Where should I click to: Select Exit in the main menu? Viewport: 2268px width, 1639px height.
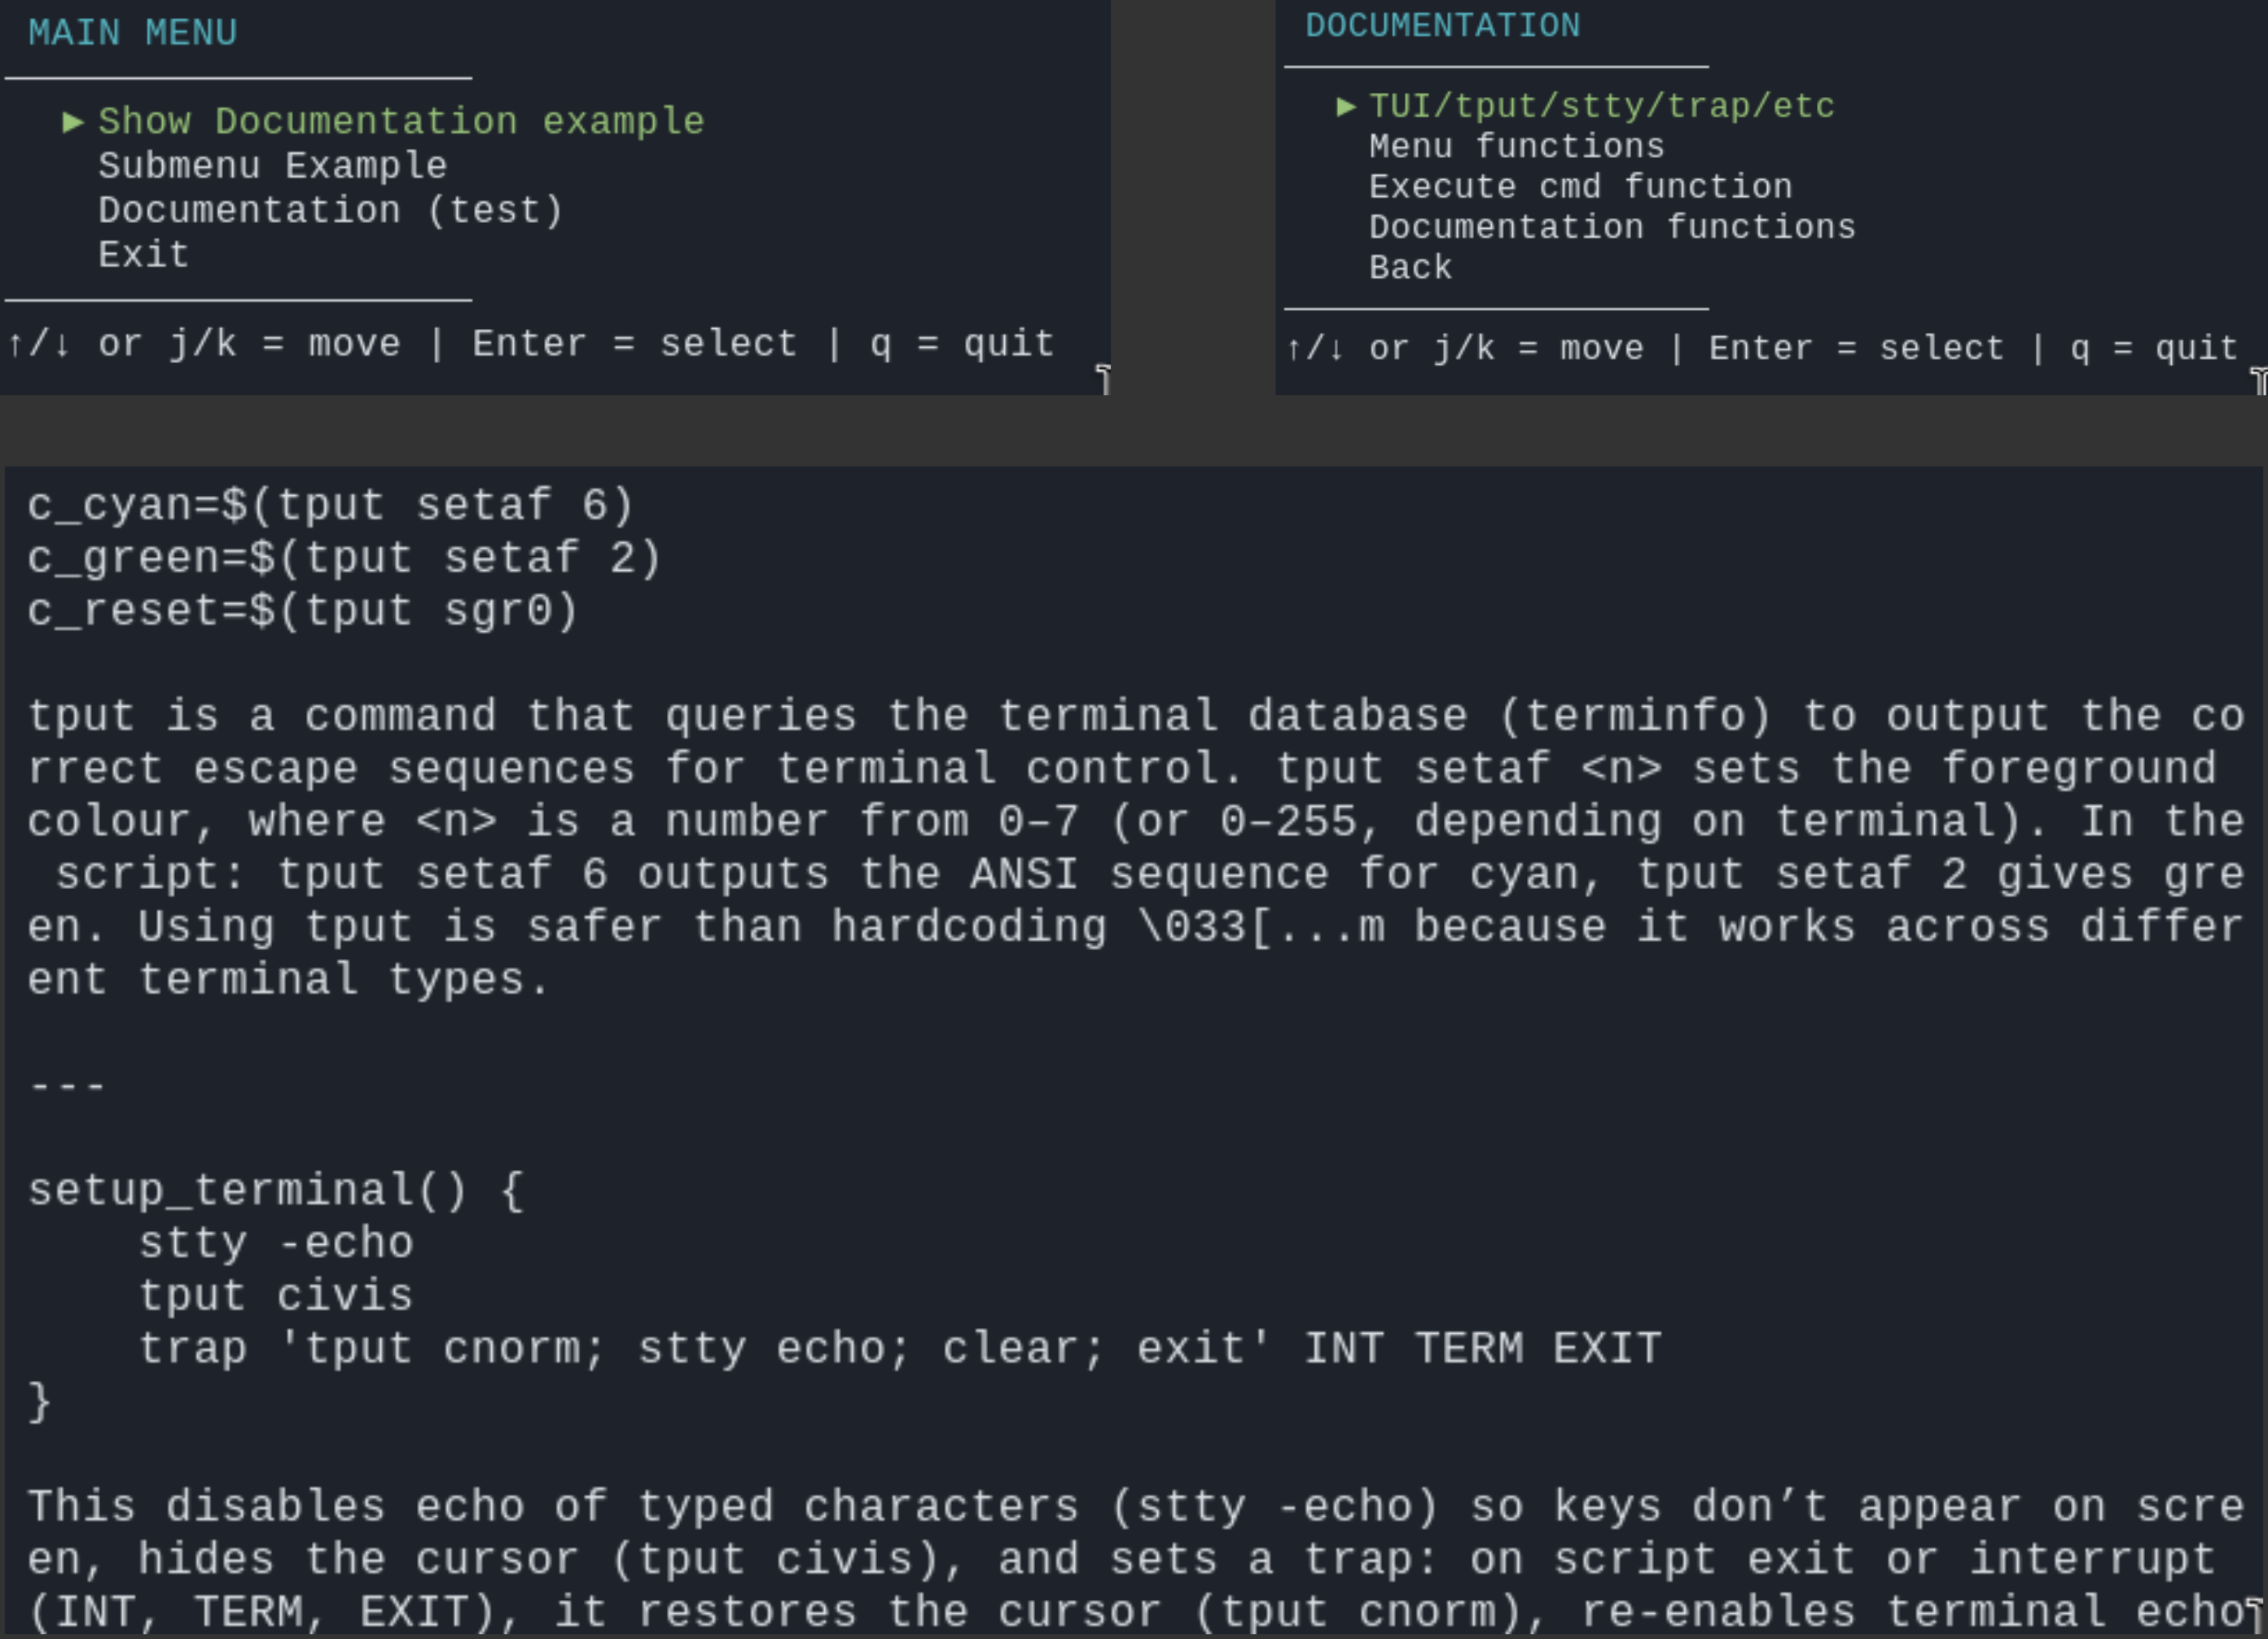[144, 255]
